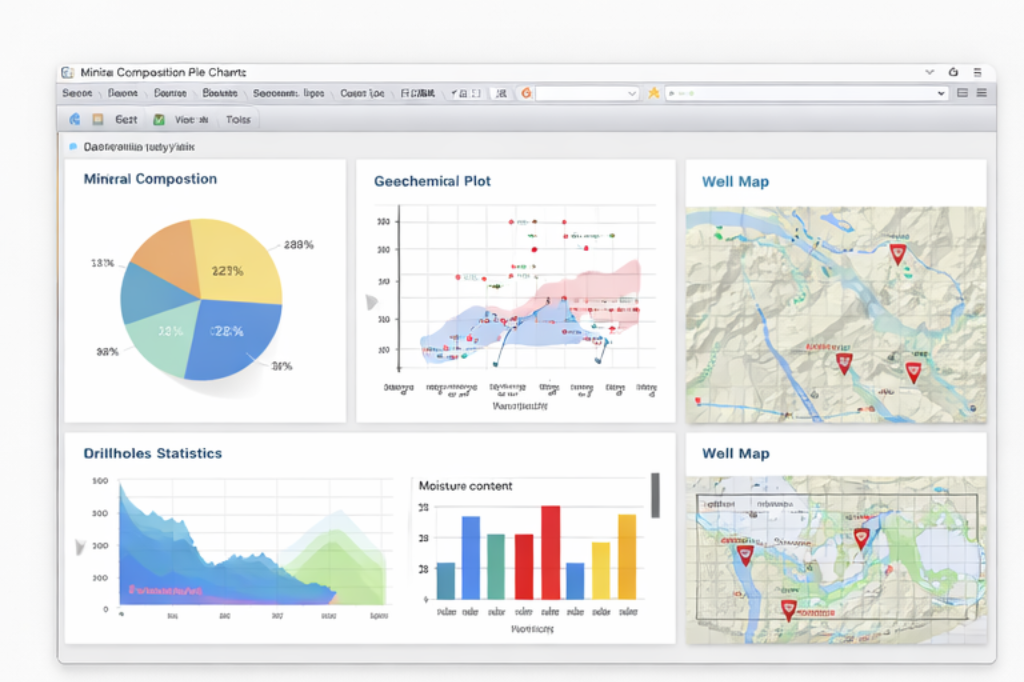
Task: Select the green checkmark View icon
Action: [x=157, y=119]
